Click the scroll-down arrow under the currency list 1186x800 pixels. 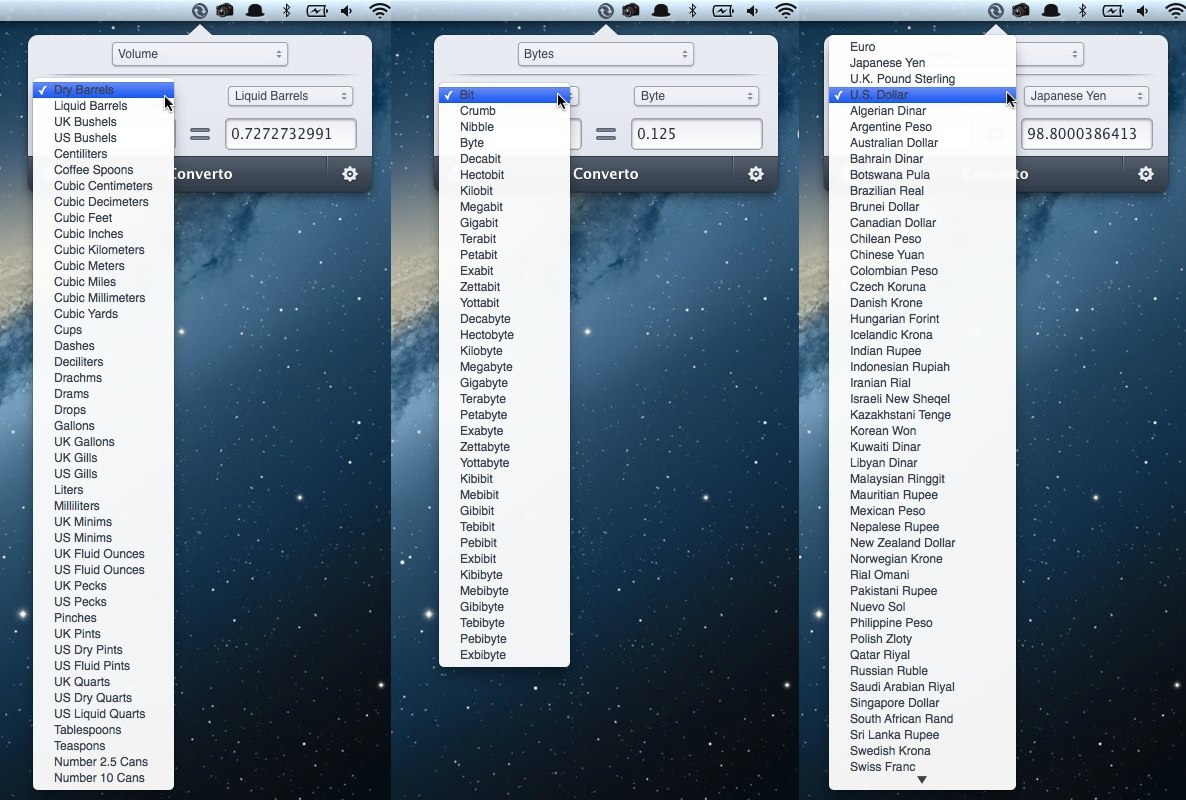[x=922, y=780]
